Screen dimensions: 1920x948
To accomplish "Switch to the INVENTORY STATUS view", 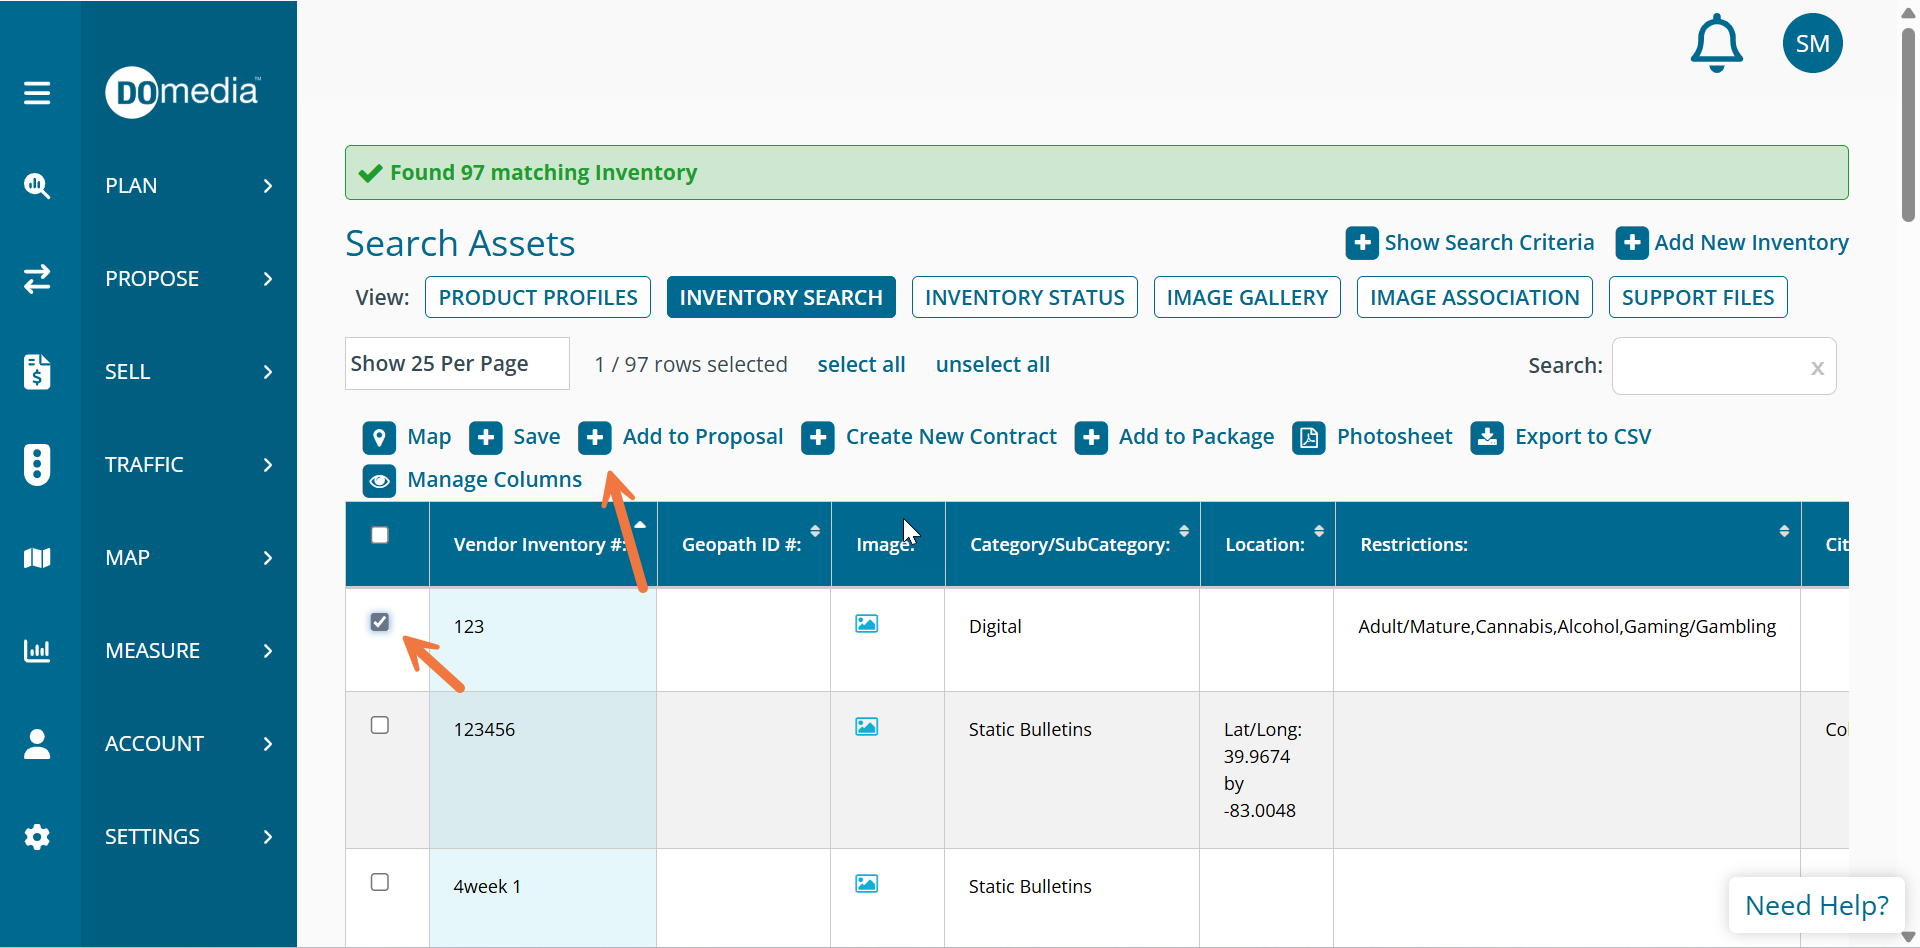I will [x=1024, y=298].
